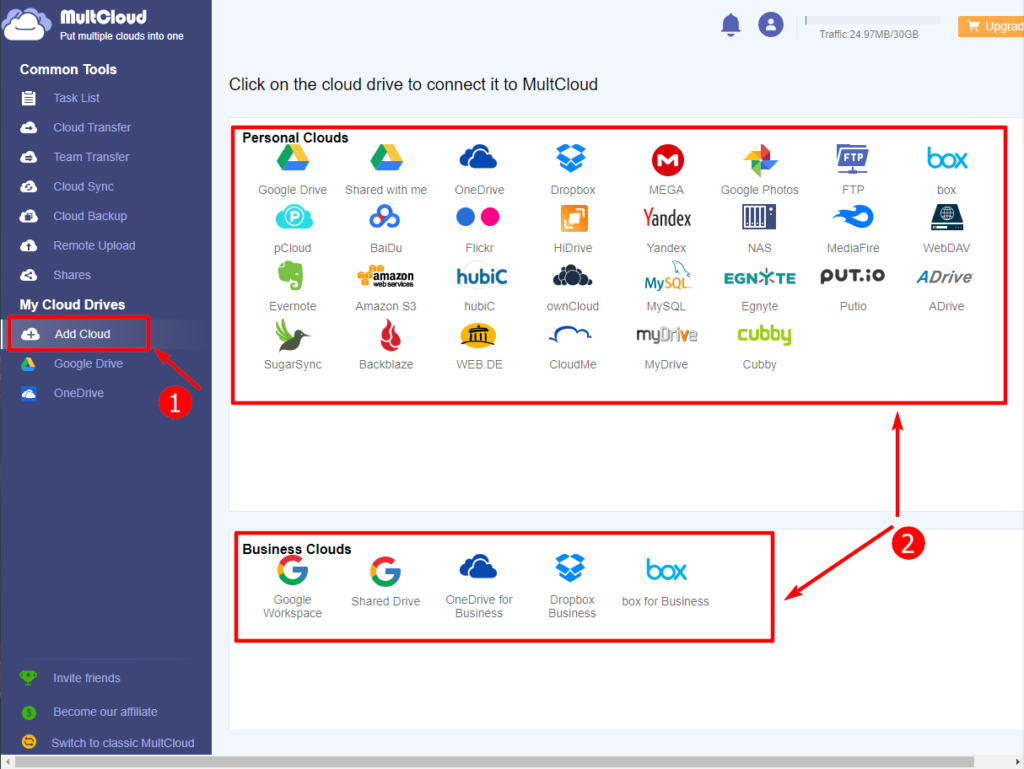The image size is (1024, 769).
Task: Select the Backblaze flame icon
Action: [385, 334]
